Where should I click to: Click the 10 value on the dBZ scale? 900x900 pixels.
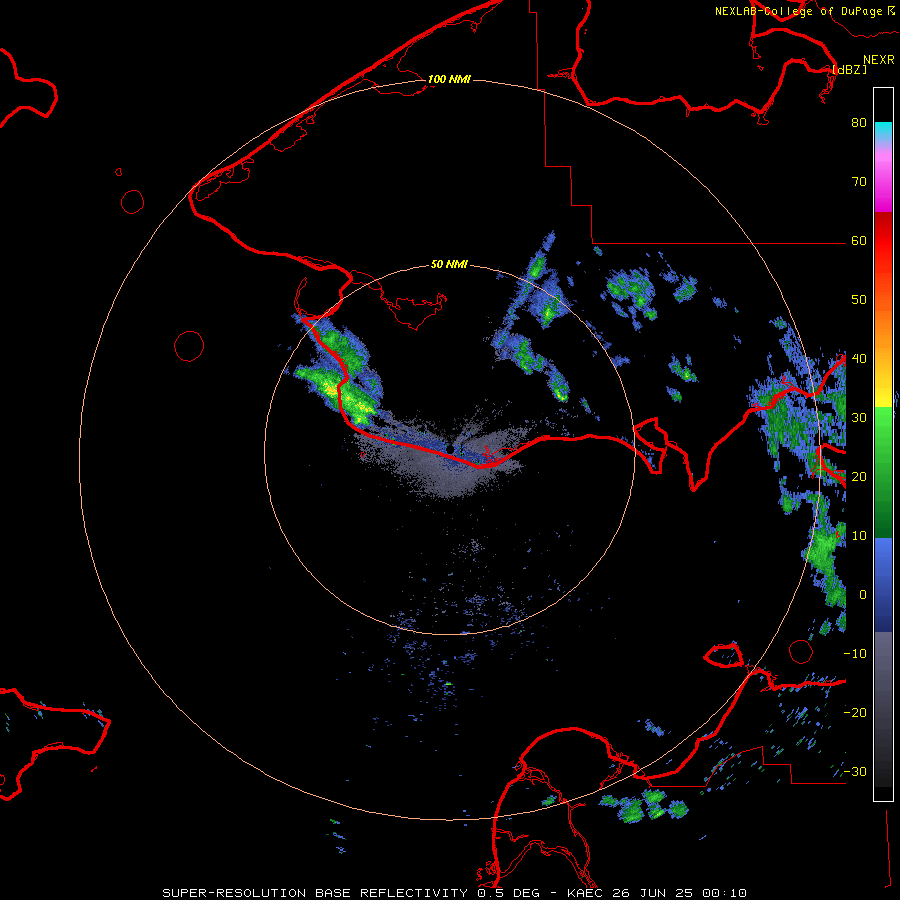tap(859, 536)
